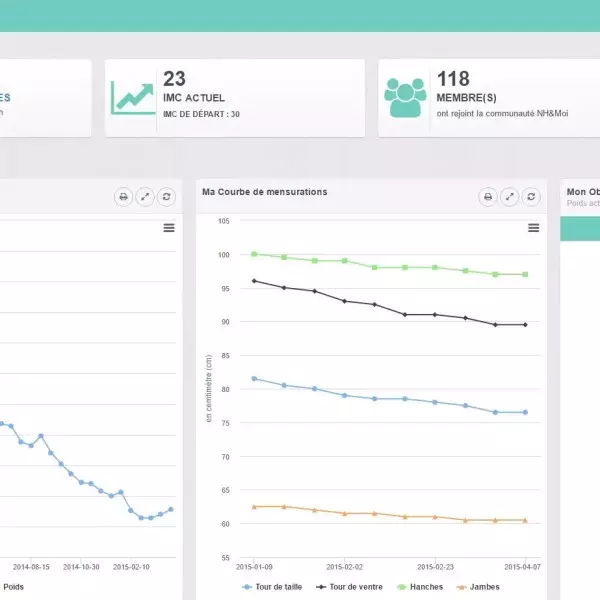Viewport: 600px width, 600px height.
Task: Click print icon on left weight panel
Action: pos(123,197)
